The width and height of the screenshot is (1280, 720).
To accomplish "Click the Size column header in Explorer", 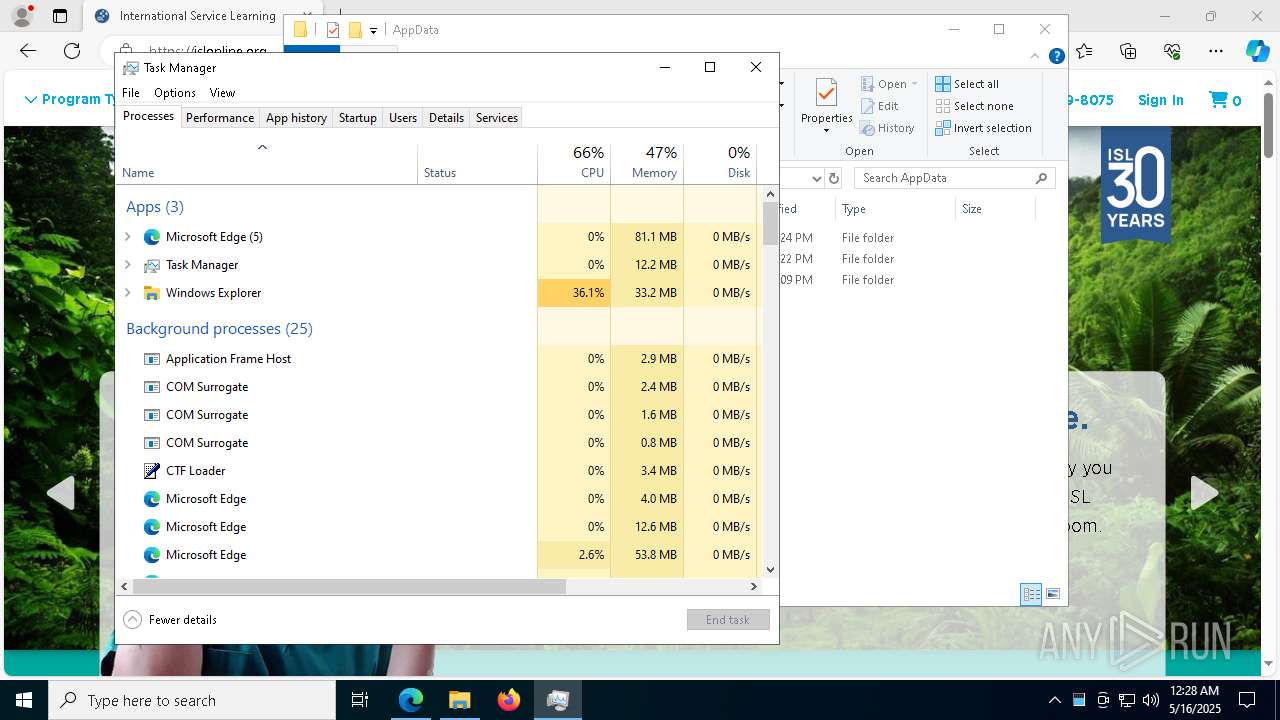I will pos(995,209).
